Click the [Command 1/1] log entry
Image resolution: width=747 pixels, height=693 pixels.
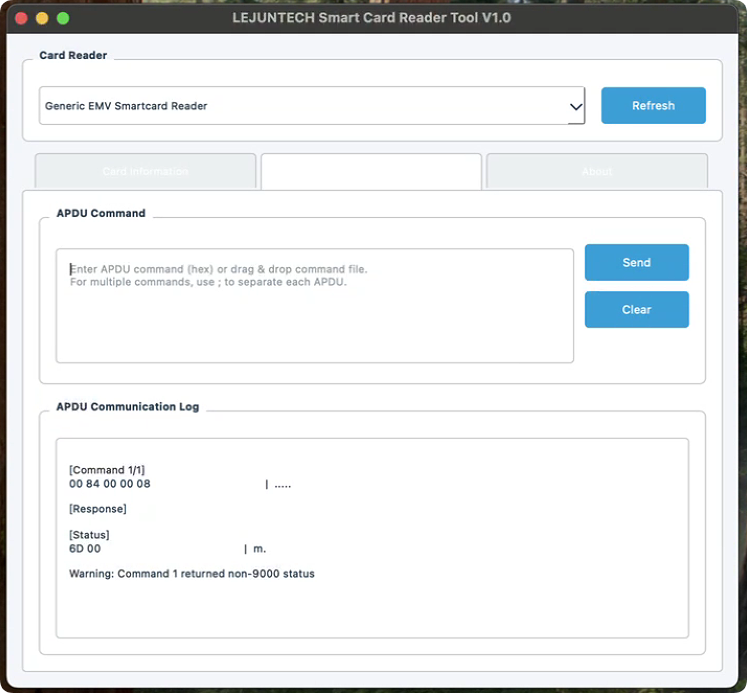pyautogui.click(x=107, y=470)
